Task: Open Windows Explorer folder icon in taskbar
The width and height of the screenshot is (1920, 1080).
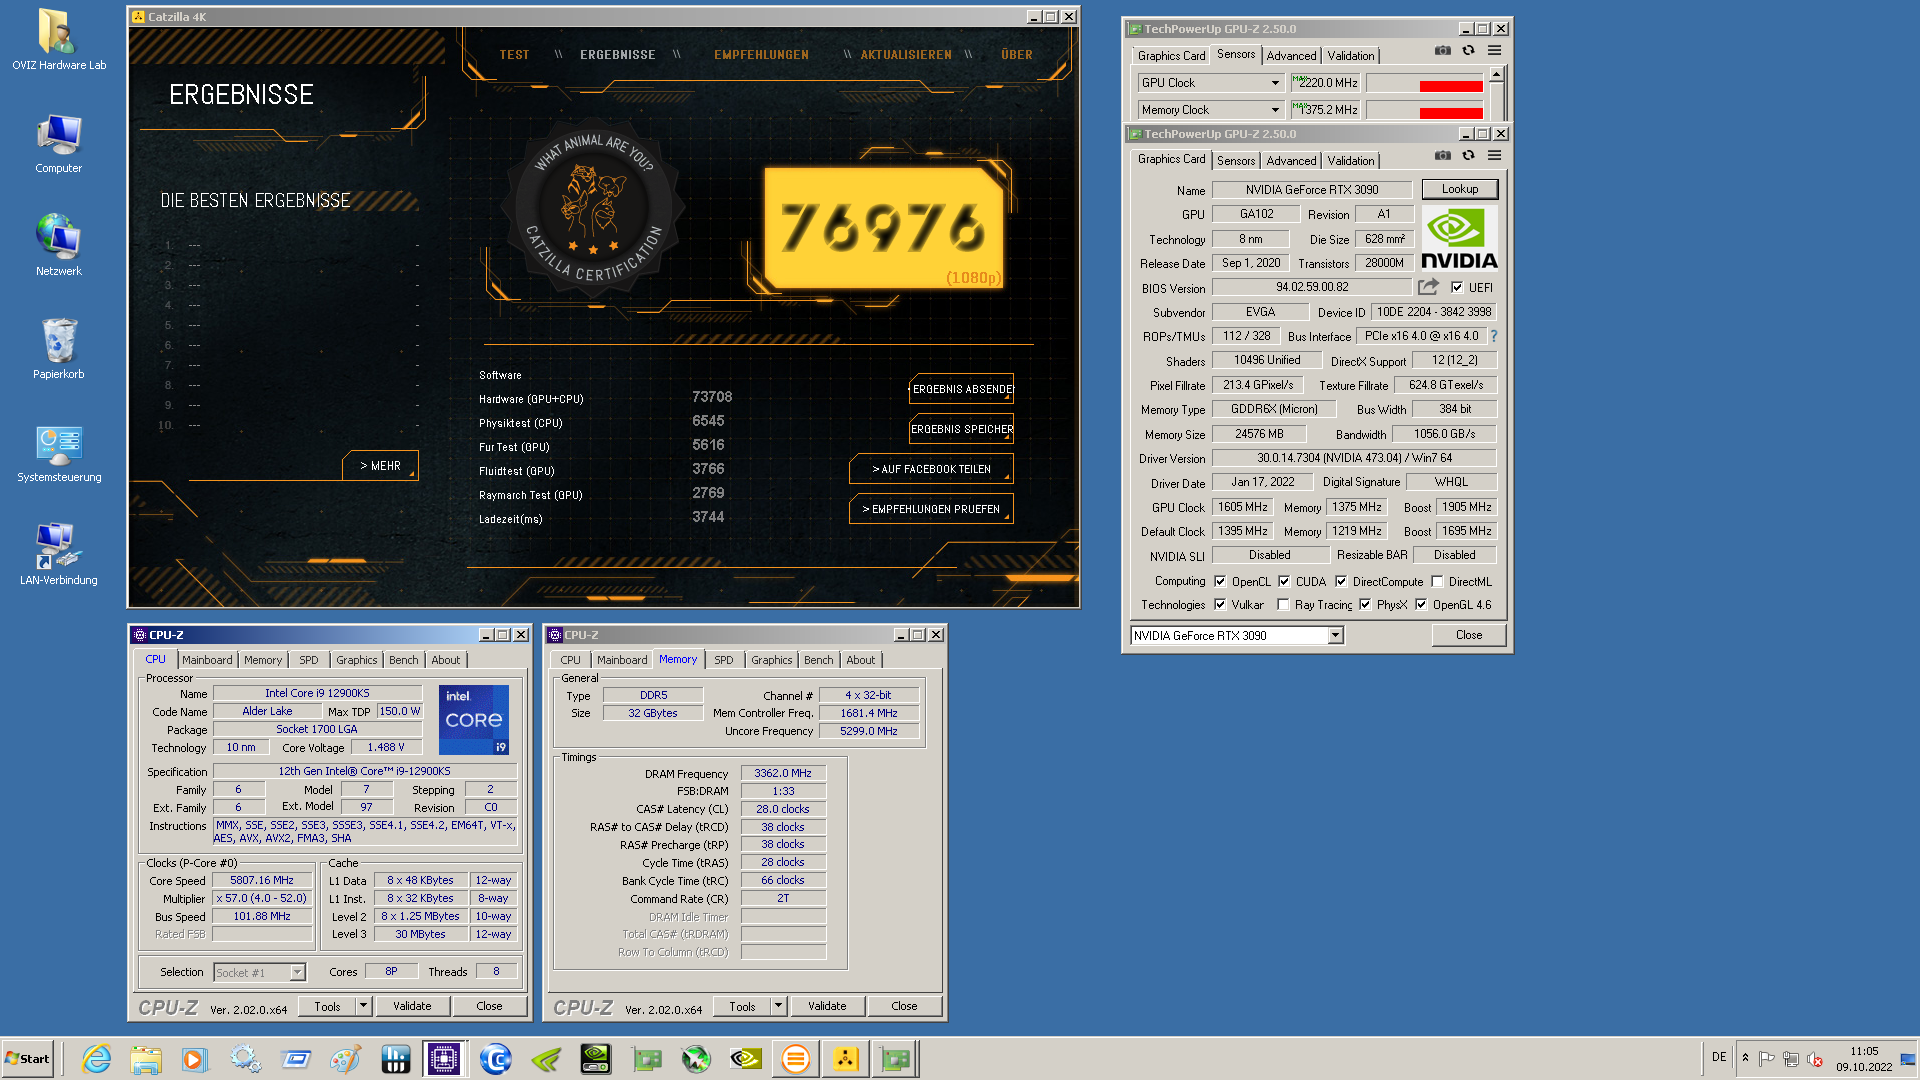Action: pyautogui.click(x=146, y=1058)
